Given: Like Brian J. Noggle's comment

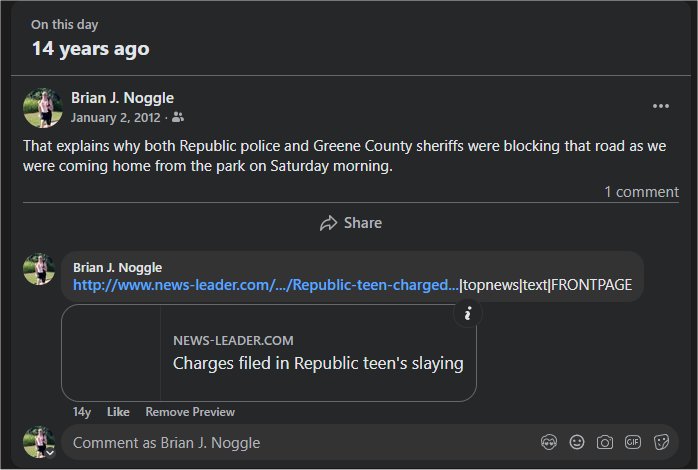Looking at the screenshot, I should click(118, 412).
